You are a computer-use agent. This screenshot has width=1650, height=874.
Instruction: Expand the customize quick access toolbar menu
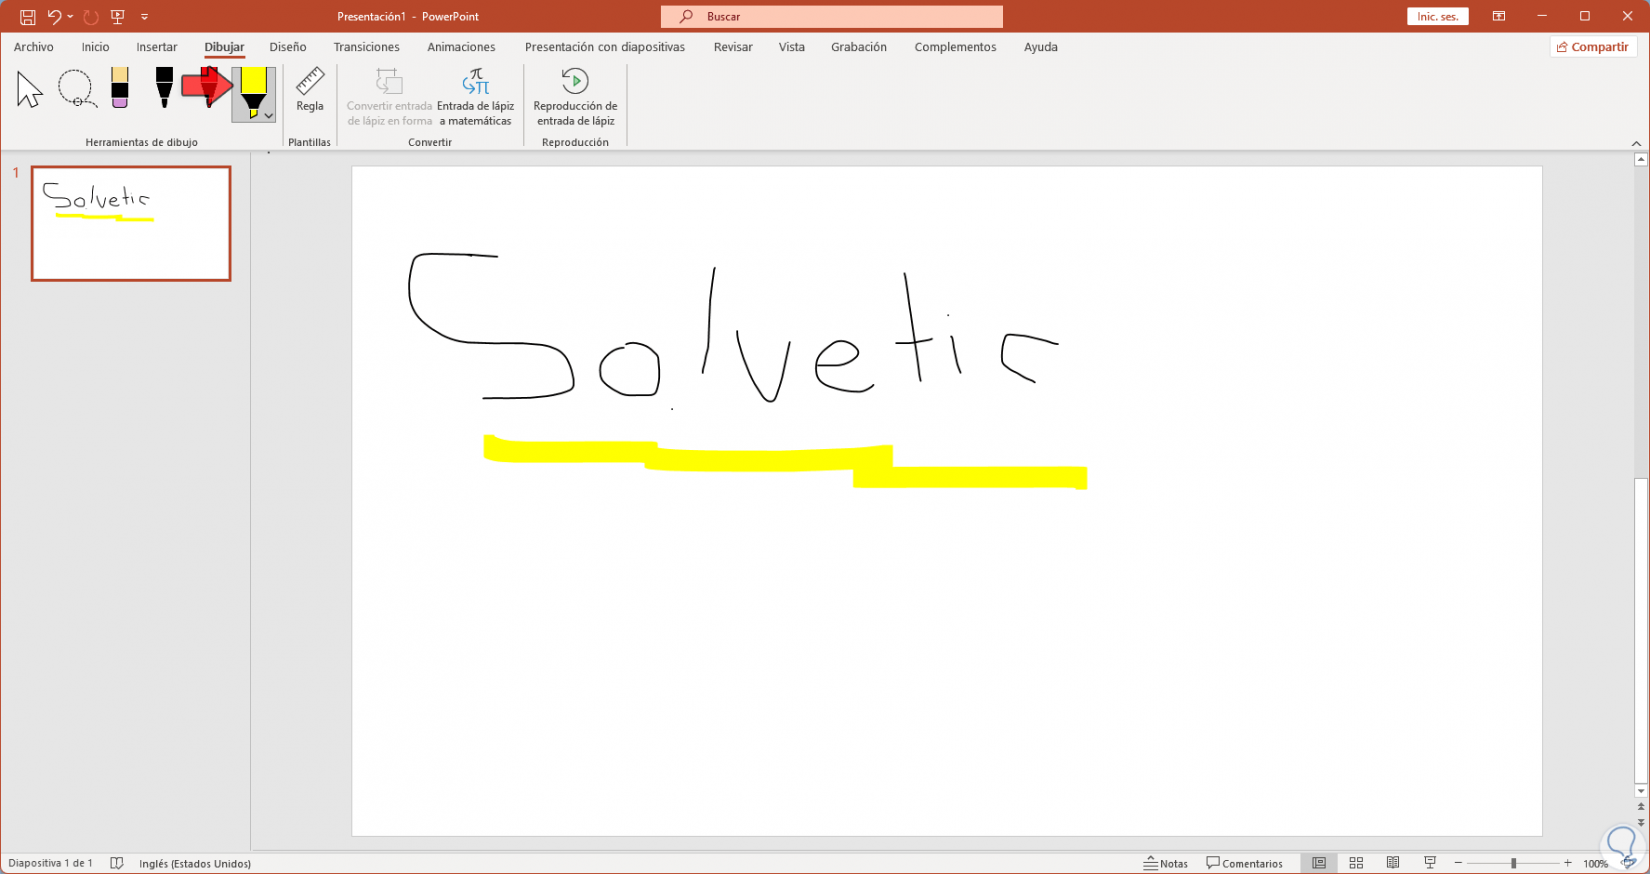(x=145, y=17)
